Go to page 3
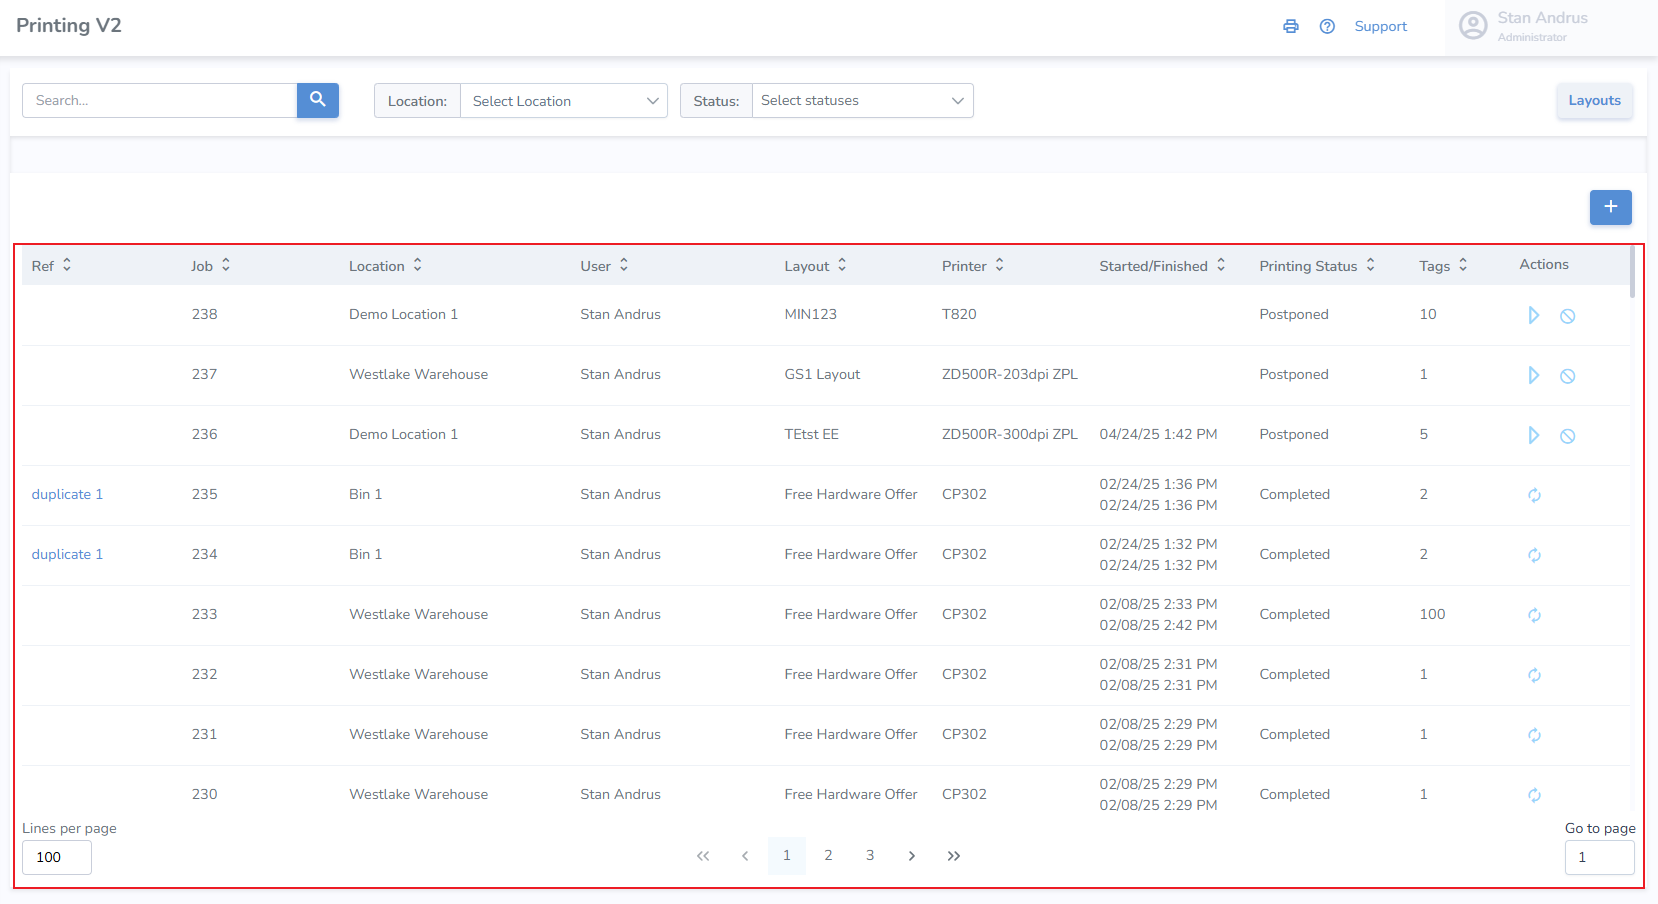The image size is (1658, 904). click(870, 856)
